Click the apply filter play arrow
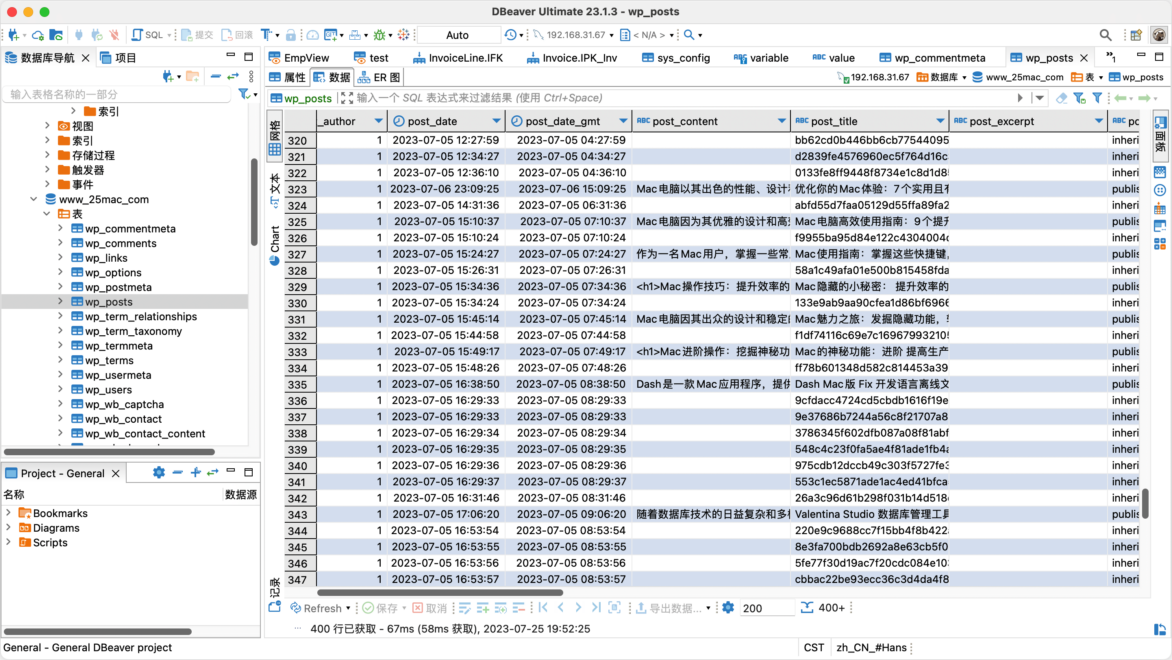Image resolution: width=1172 pixels, height=660 pixels. click(x=1020, y=98)
